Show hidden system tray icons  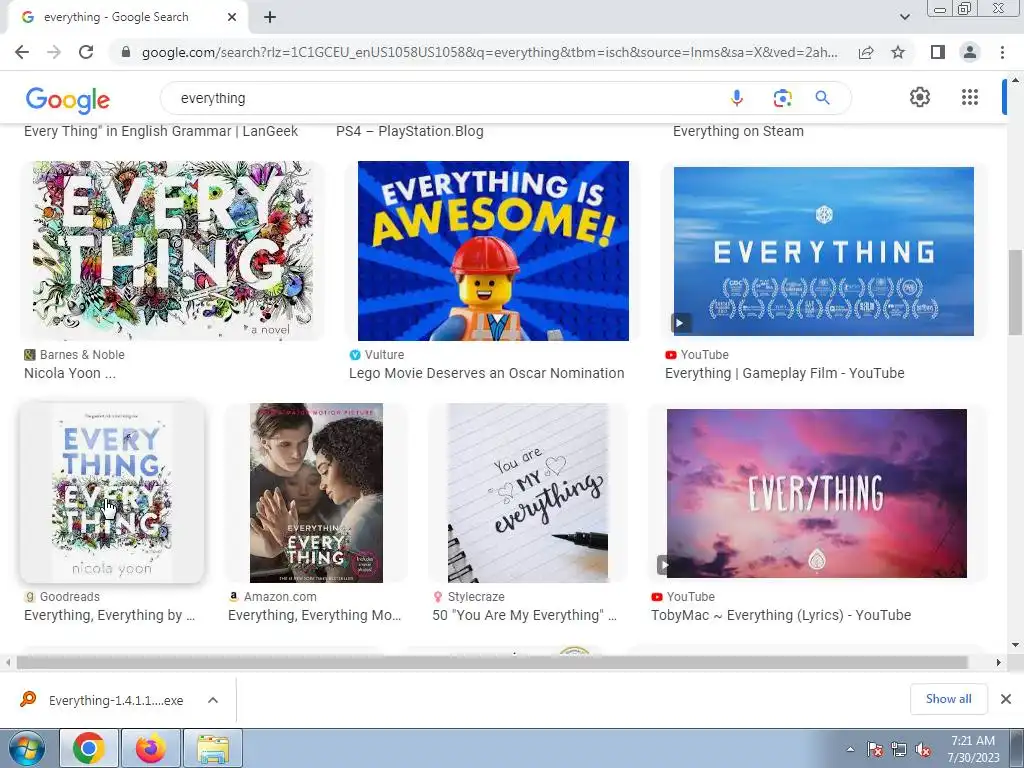pos(850,749)
